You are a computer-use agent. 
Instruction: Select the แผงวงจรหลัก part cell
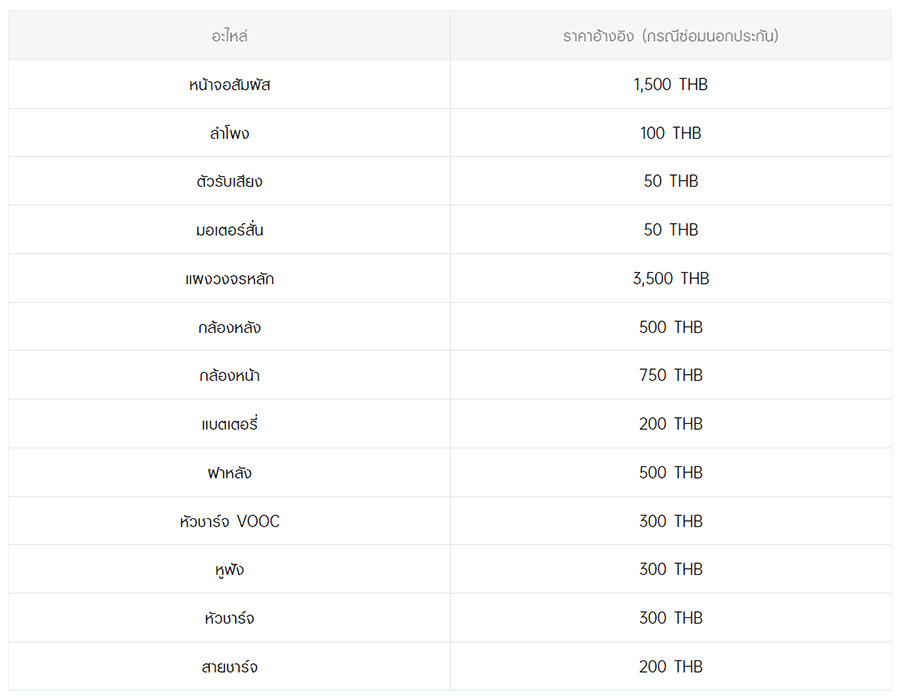coord(229,279)
